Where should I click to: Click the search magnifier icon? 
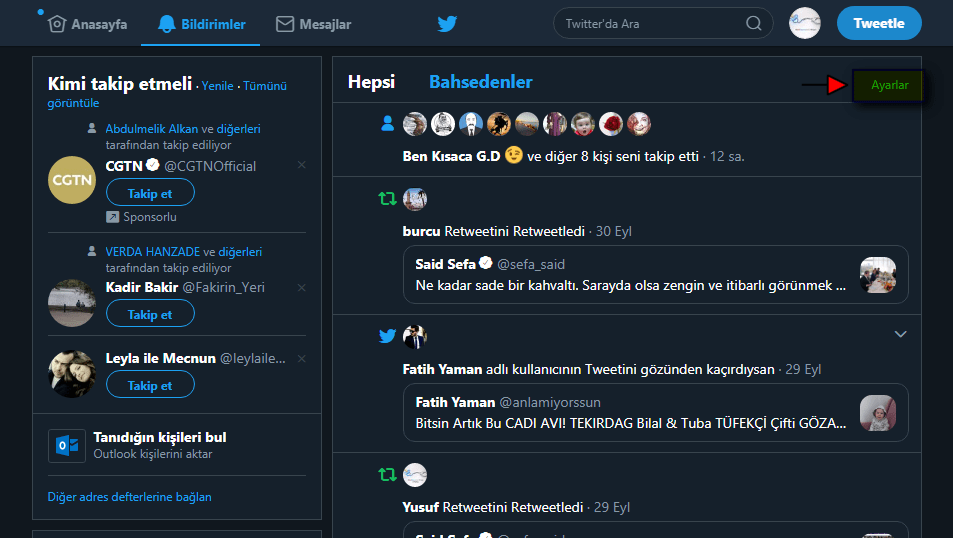[753, 24]
